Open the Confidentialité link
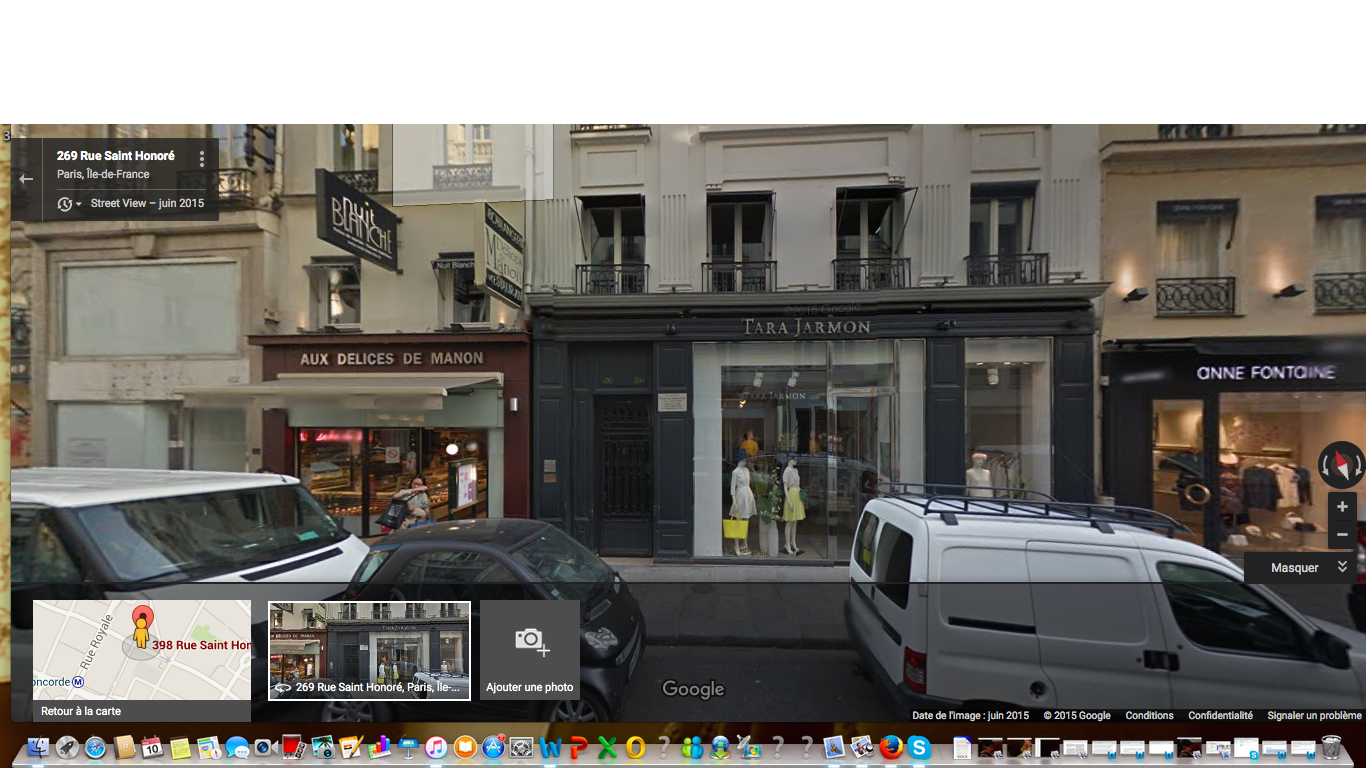1366x768 pixels. (x=1220, y=715)
